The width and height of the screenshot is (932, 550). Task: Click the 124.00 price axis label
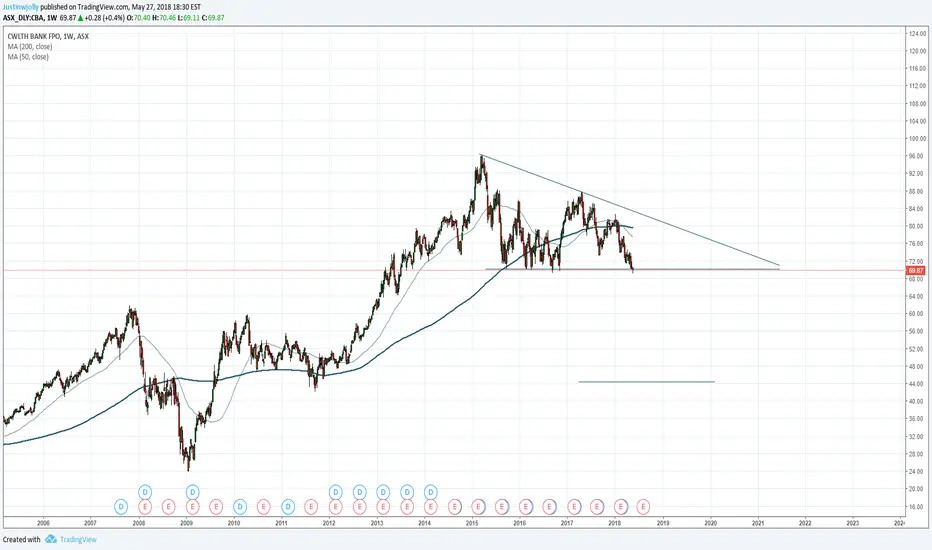(917, 34)
